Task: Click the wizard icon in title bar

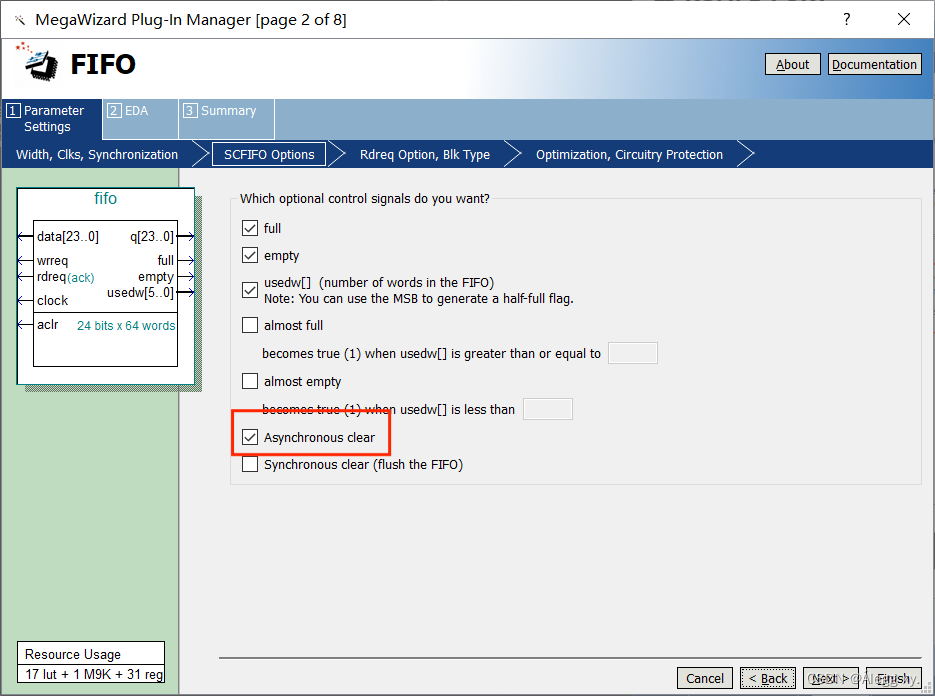Action: click(20, 20)
